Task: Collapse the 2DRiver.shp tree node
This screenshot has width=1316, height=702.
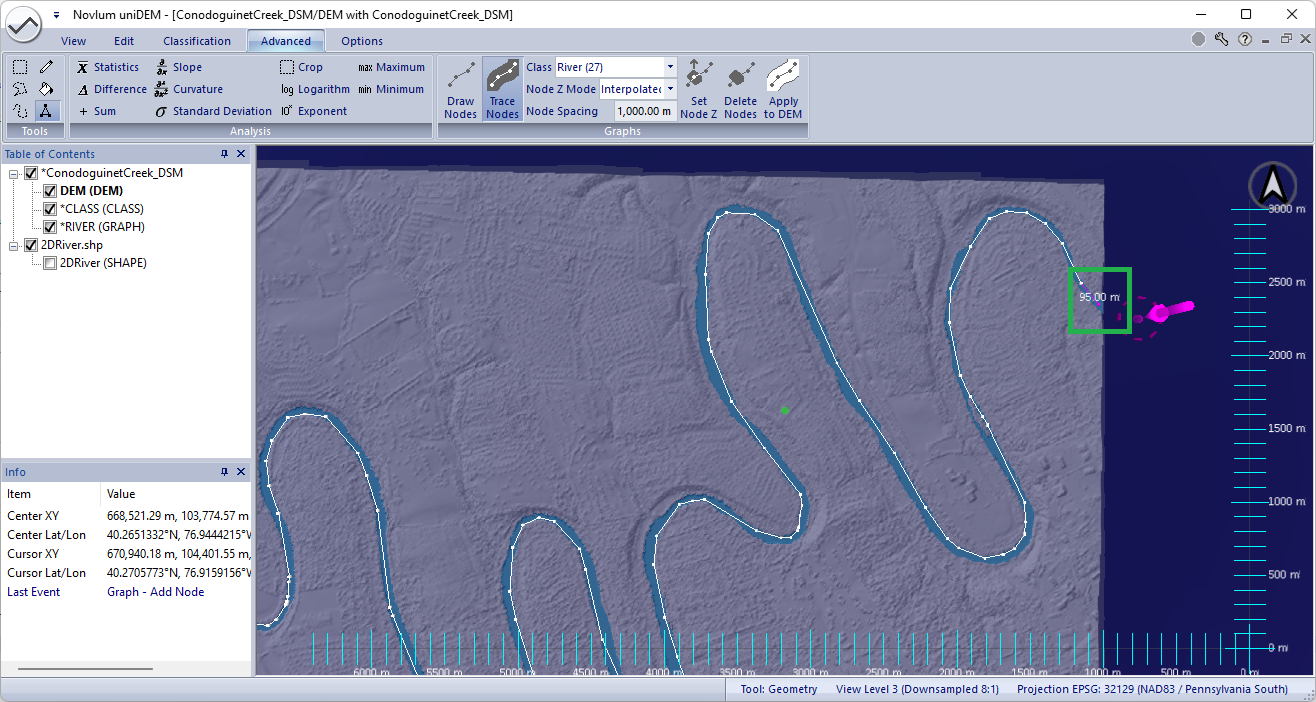Action: (14, 245)
